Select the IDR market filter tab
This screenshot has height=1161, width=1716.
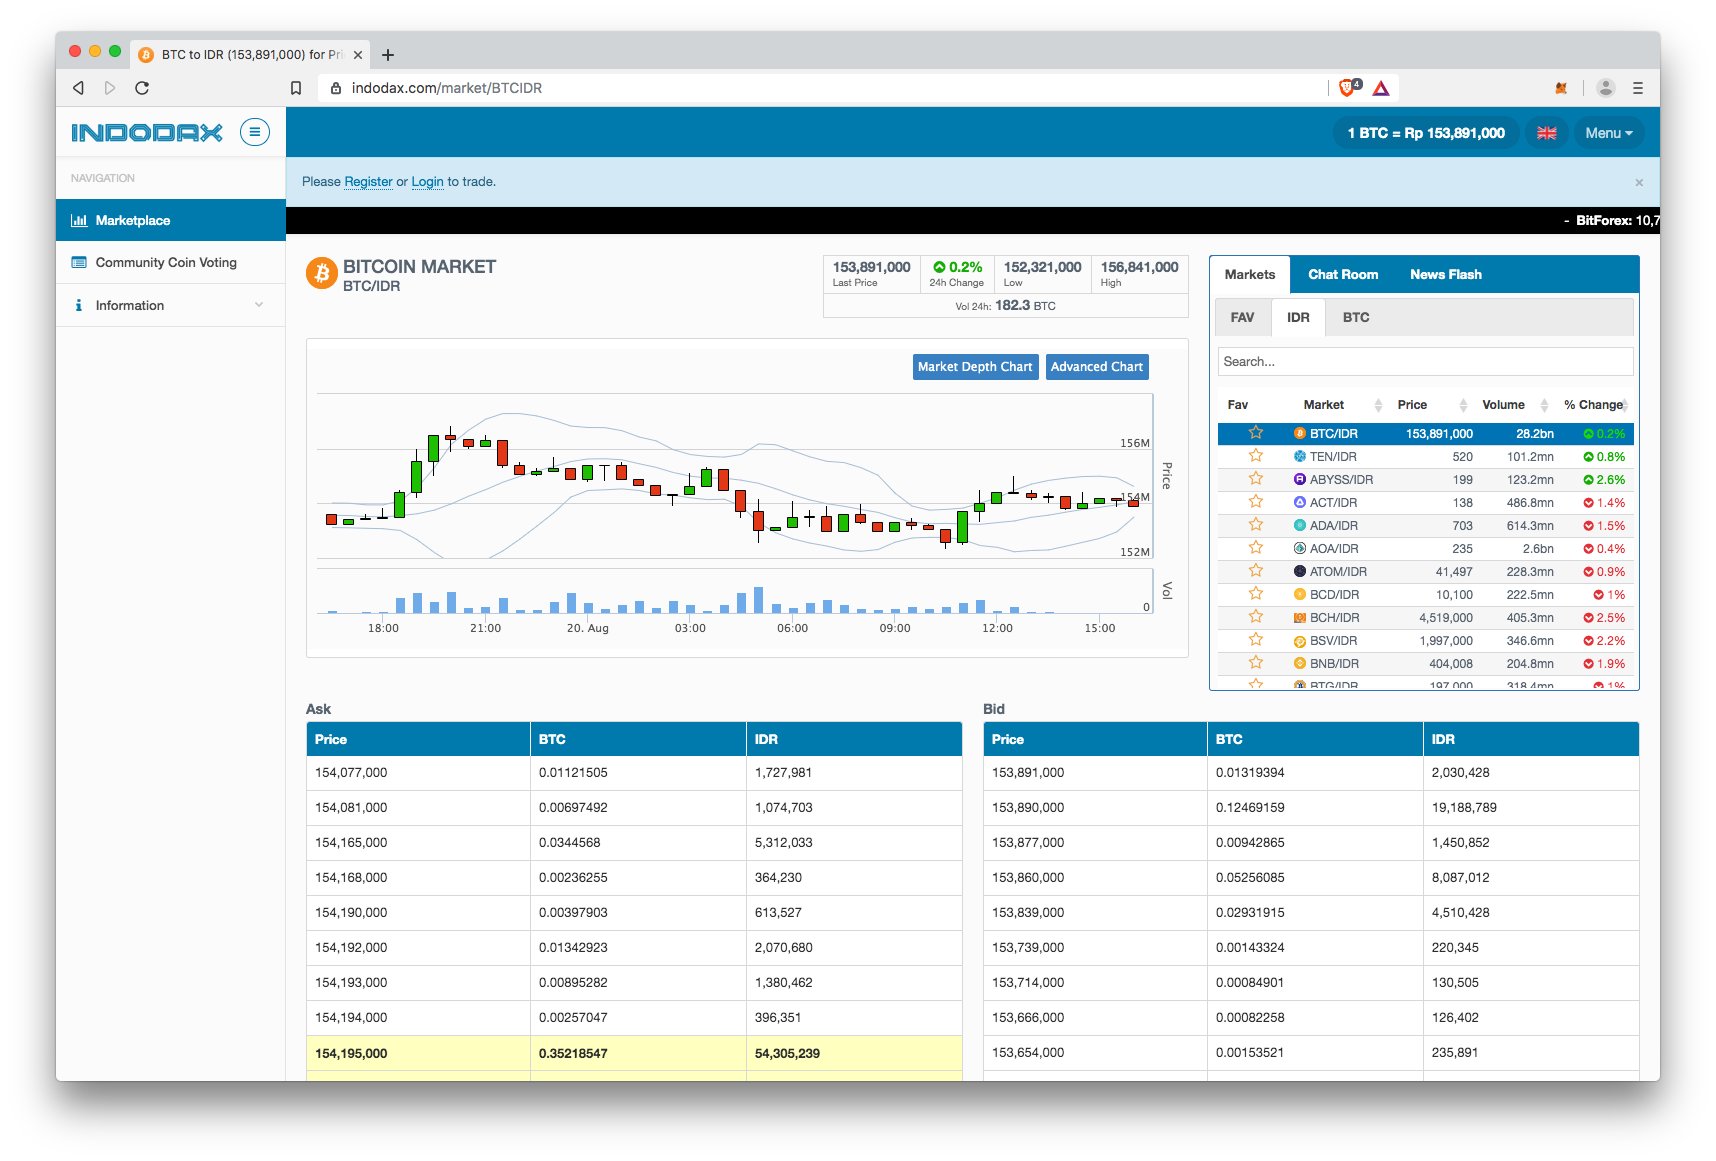pyautogui.click(x=1298, y=317)
